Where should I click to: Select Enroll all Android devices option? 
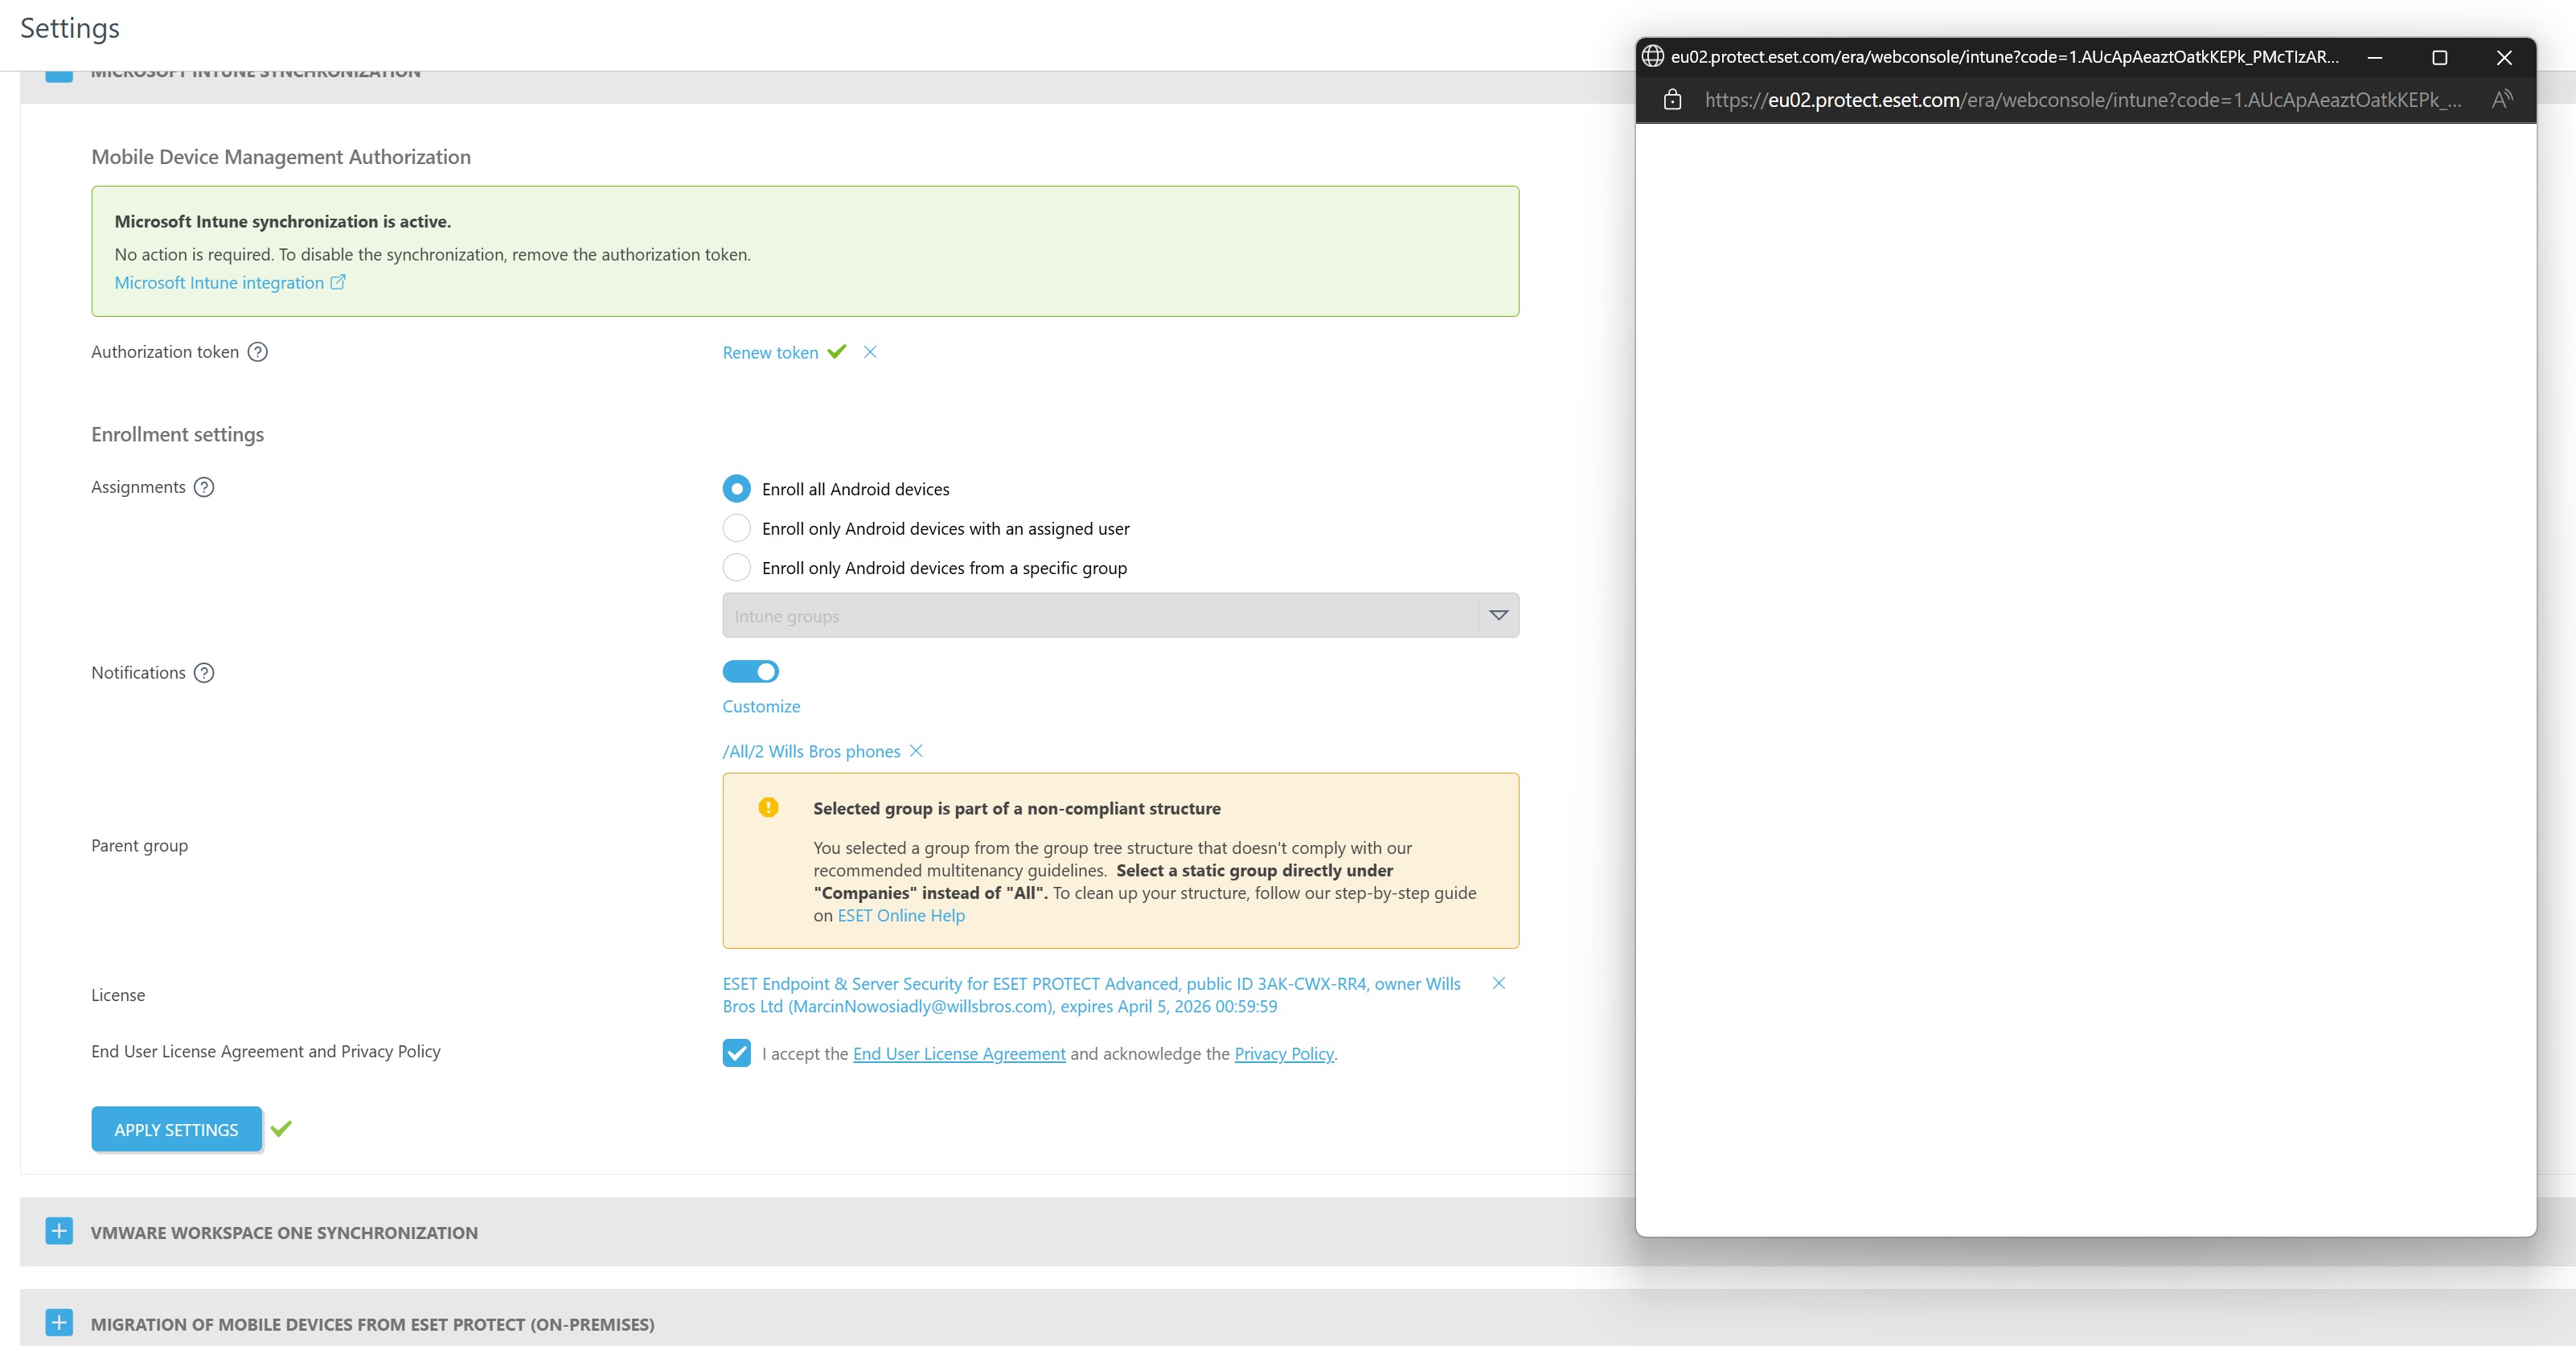[736, 489]
